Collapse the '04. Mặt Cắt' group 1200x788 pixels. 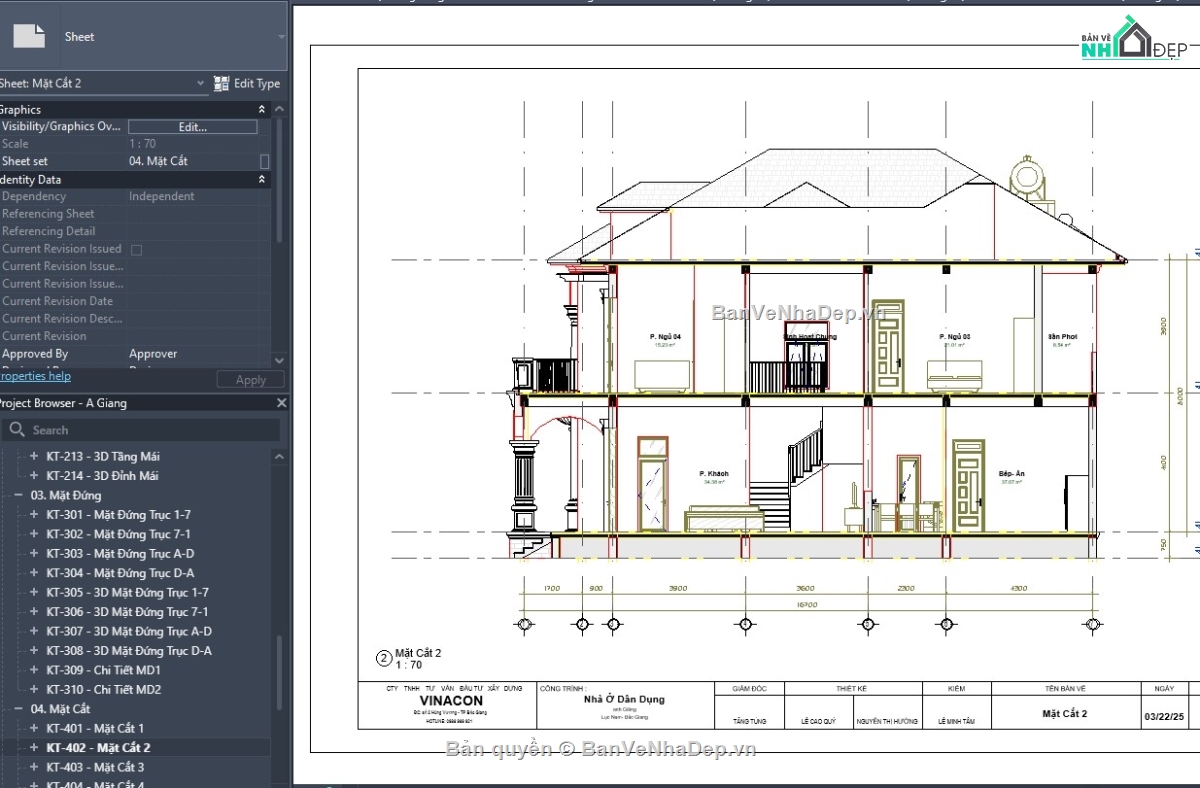click(18, 709)
